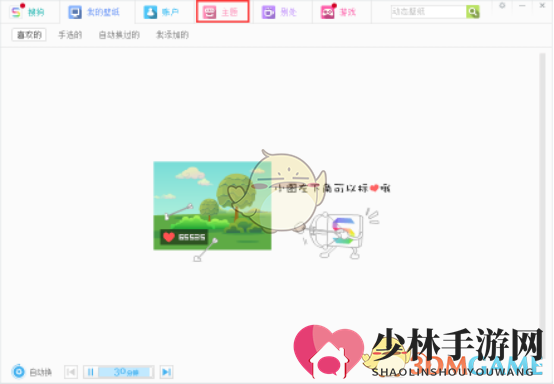Show the 我添加的 wallpapers

172,35
